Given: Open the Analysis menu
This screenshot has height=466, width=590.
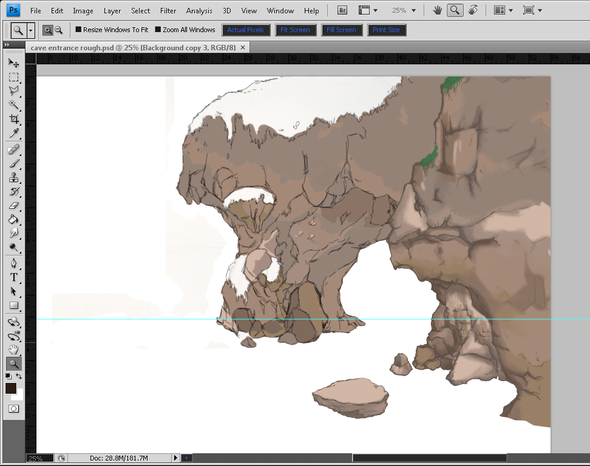Looking at the screenshot, I should [x=199, y=11].
